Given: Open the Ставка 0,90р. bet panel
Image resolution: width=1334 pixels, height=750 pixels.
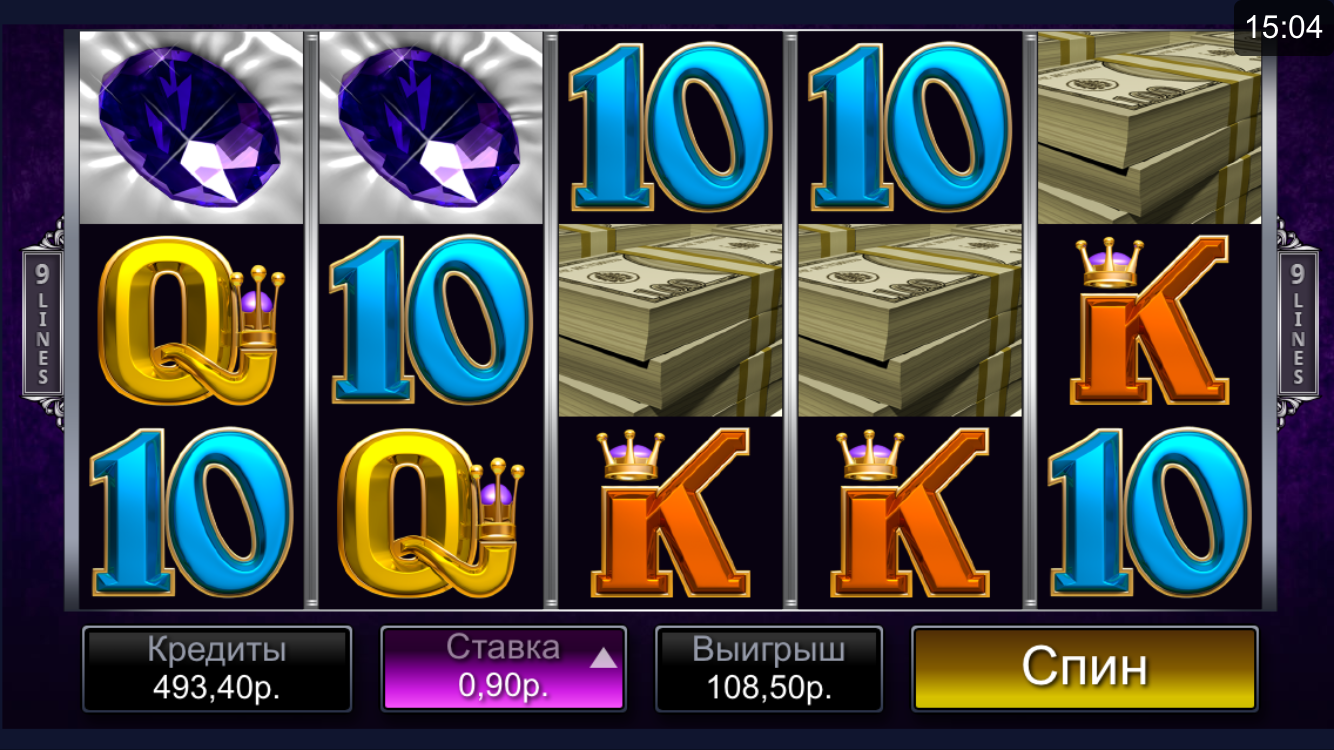Looking at the screenshot, I should [504, 669].
